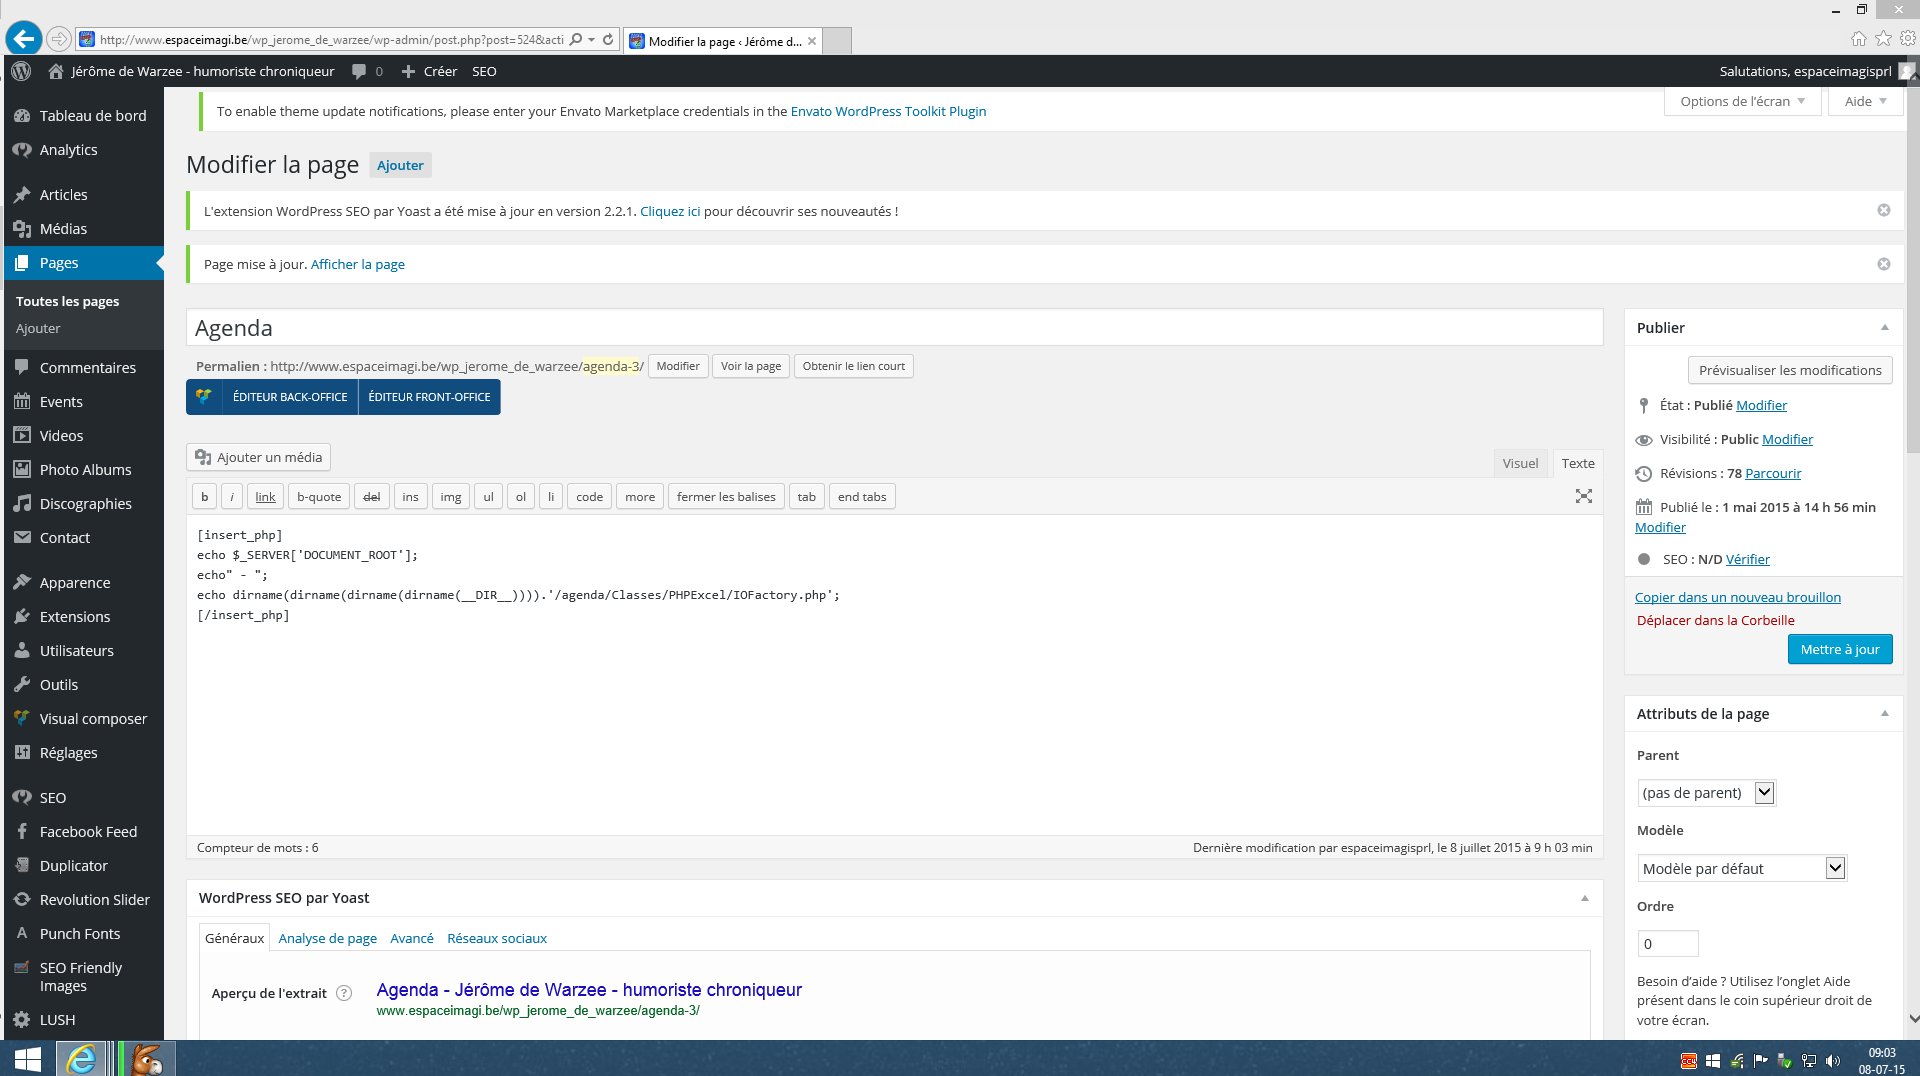This screenshot has height=1076, width=1920.
Task: Refresh the page with reload icon
Action: (x=608, y=40)
